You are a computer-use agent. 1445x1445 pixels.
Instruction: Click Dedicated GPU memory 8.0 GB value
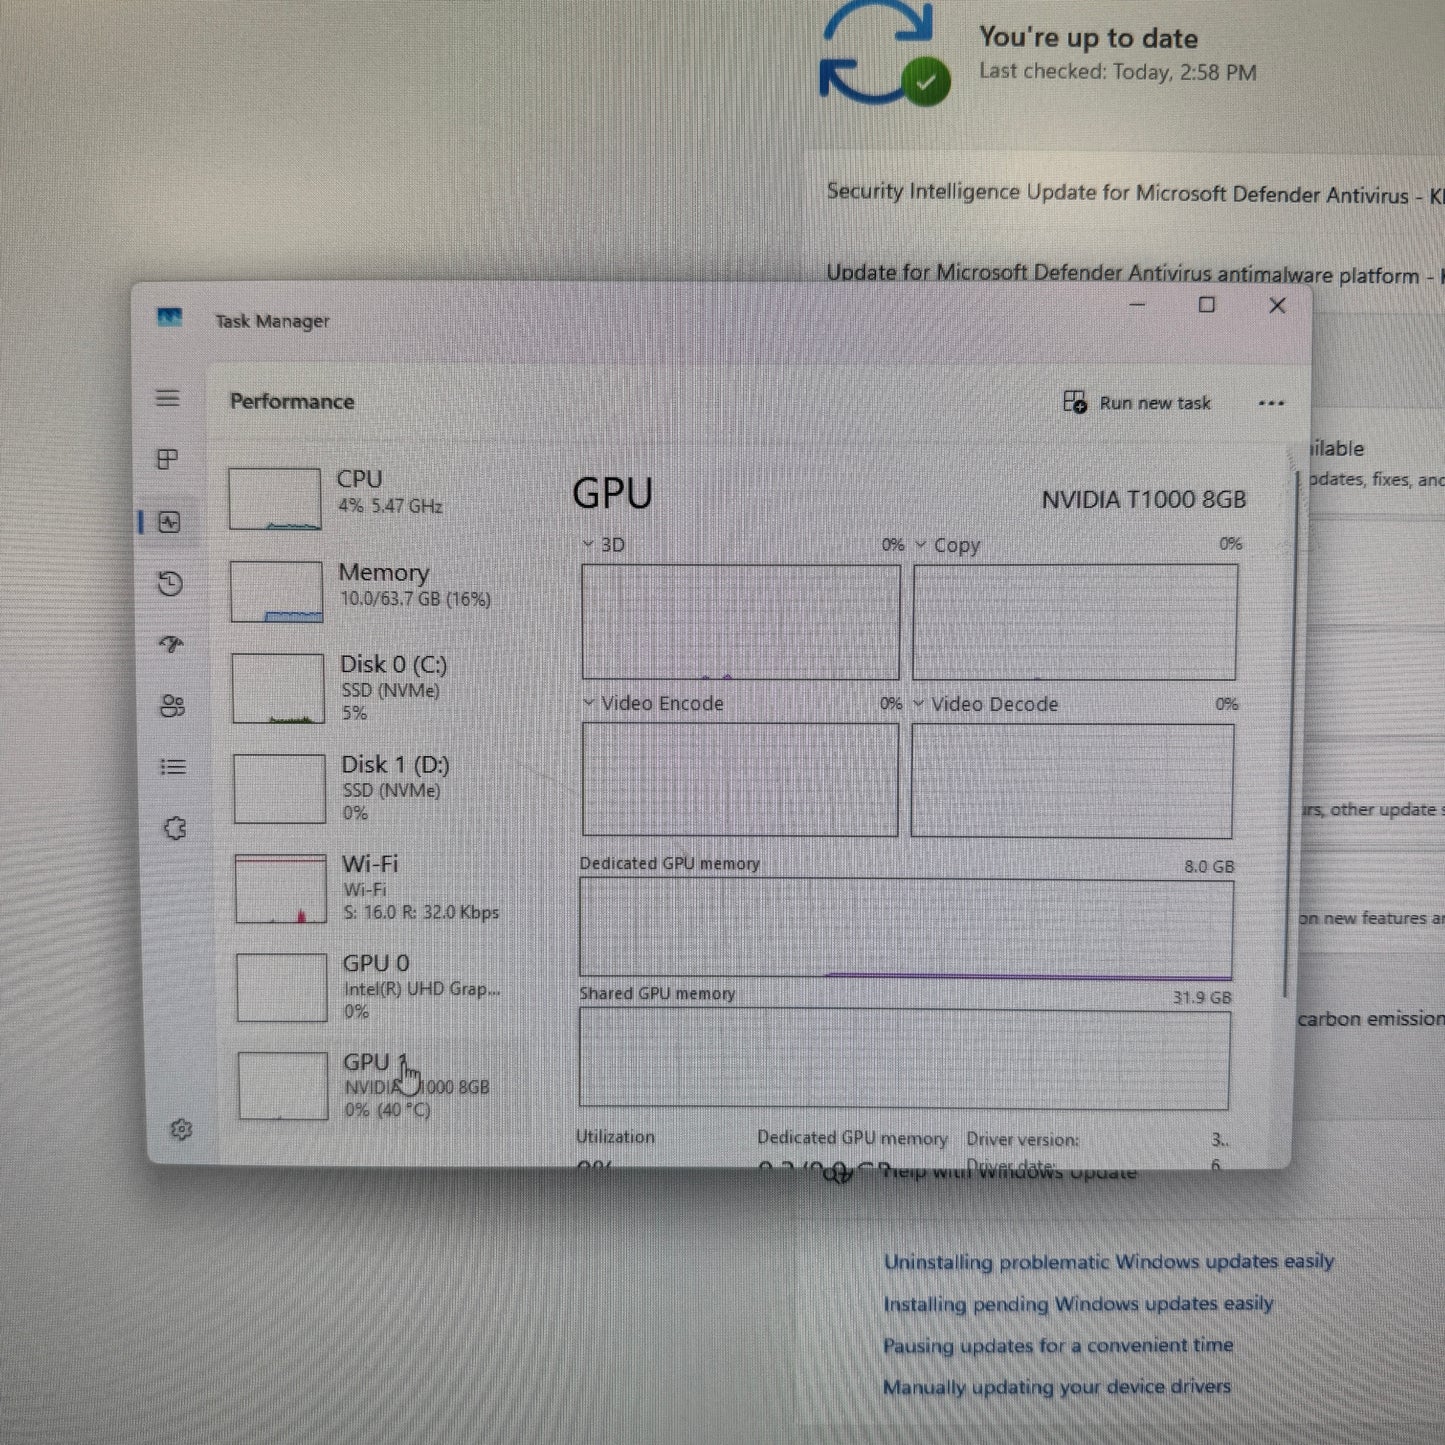click(1209, 866)
